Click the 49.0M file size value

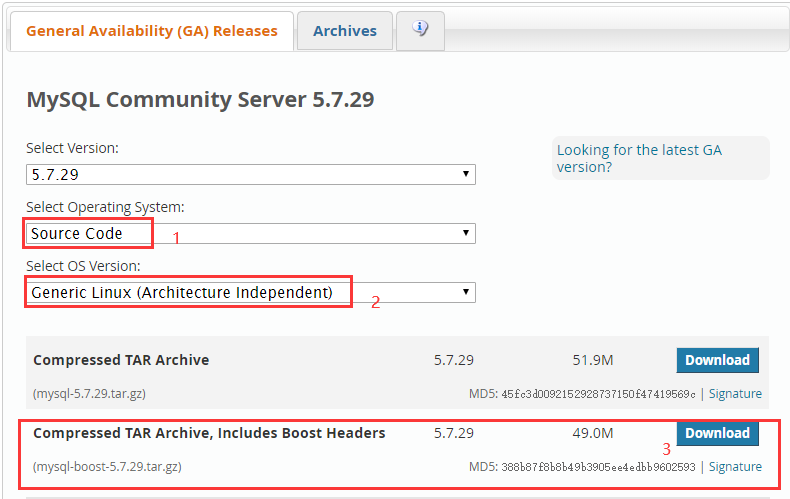[592, 433]
